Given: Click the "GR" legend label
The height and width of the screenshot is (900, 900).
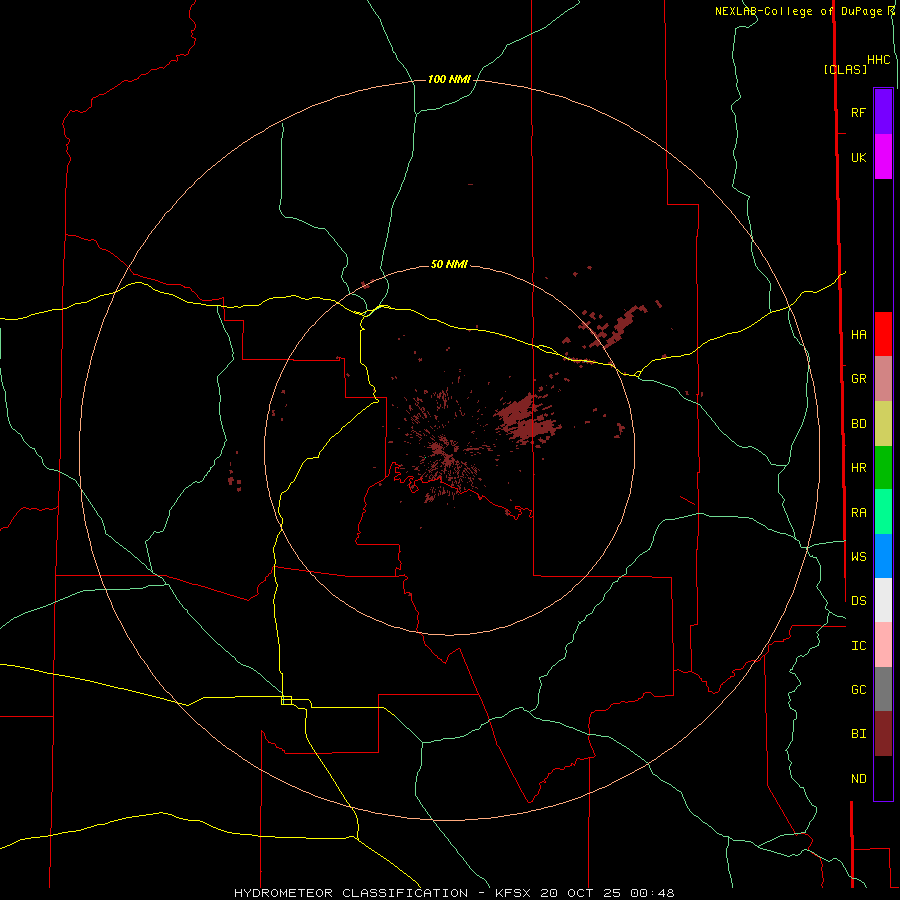Looking at the screenshot, I should pos(858,379).
